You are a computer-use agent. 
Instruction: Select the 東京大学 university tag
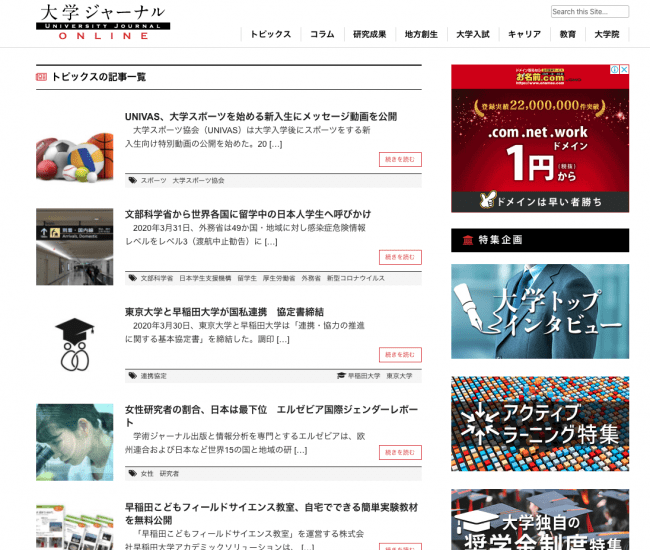[400, 376]
